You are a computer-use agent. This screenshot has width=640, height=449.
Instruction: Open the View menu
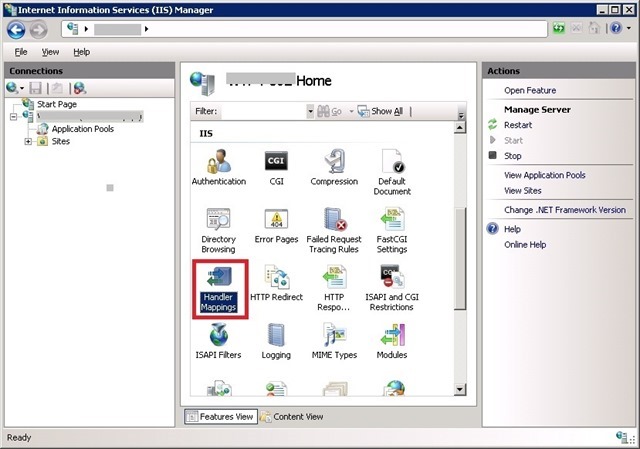[50, 52]
